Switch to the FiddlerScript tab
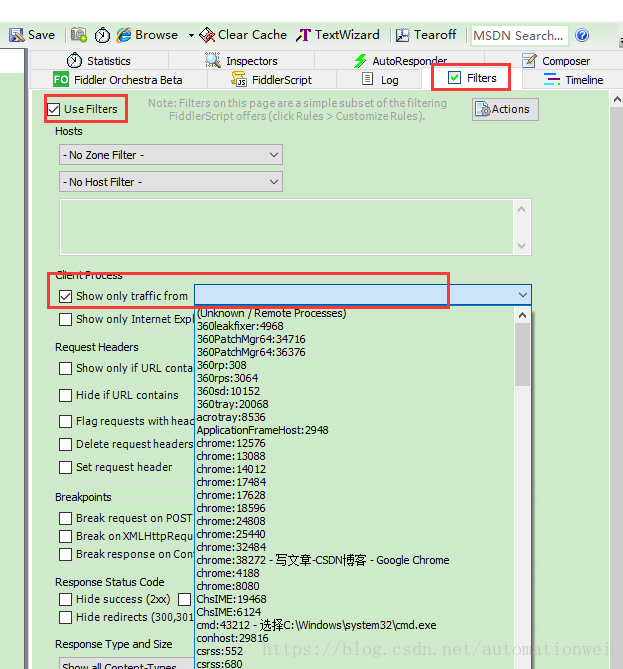Screen dimensions: 623x669 click(x=271, y=80)
